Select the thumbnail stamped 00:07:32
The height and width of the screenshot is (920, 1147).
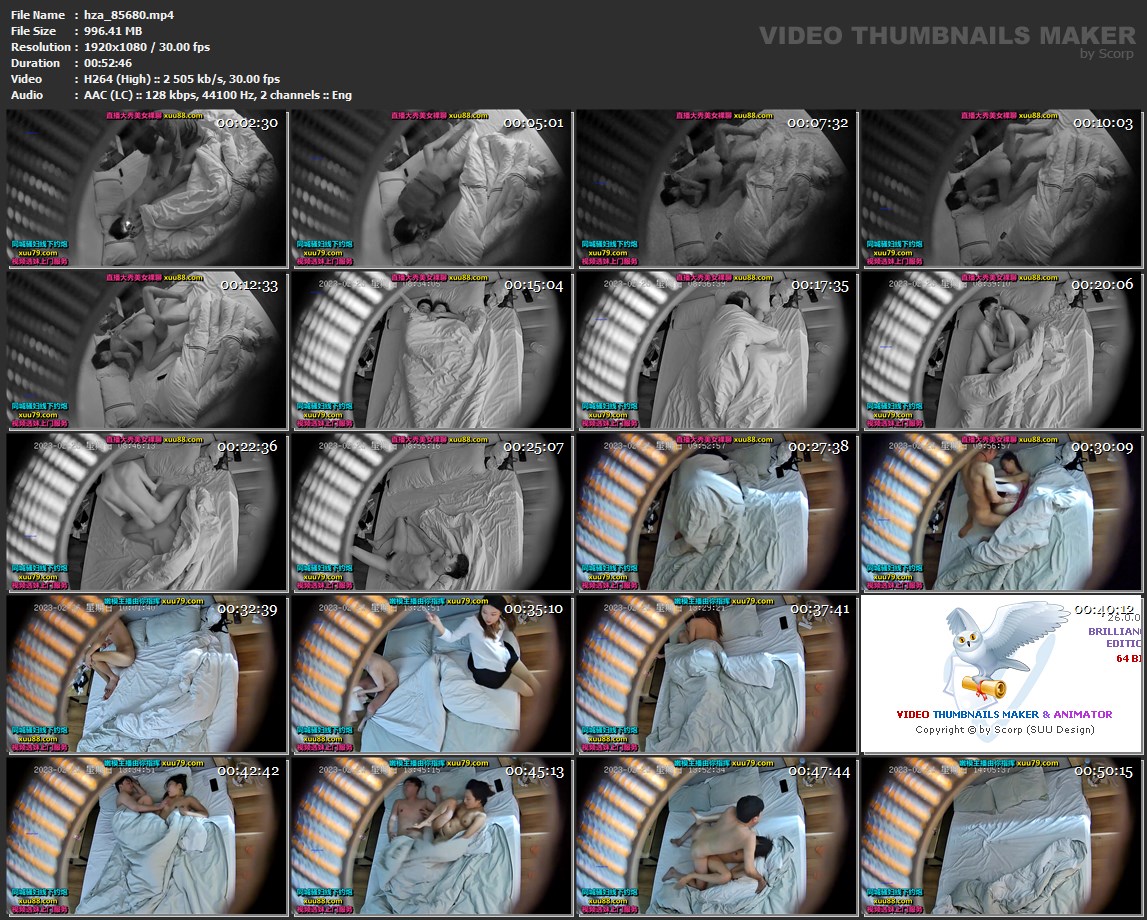coord(717,188)
